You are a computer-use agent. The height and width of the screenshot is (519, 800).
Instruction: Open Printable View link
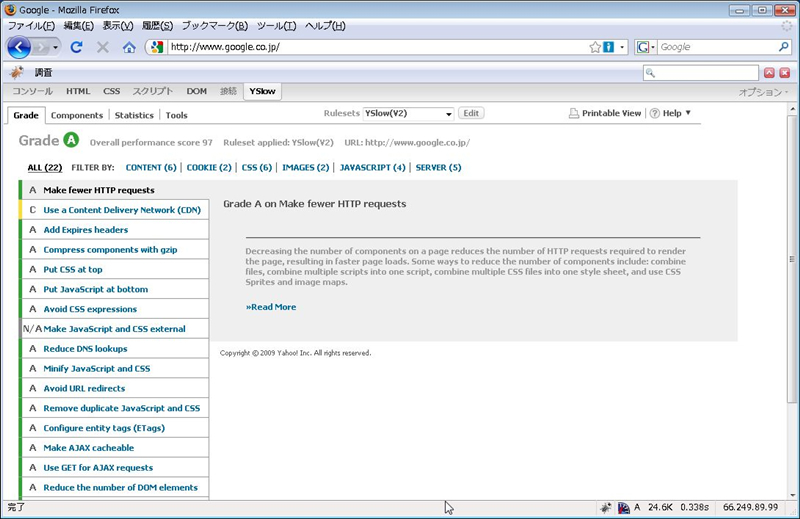[605, 113]
